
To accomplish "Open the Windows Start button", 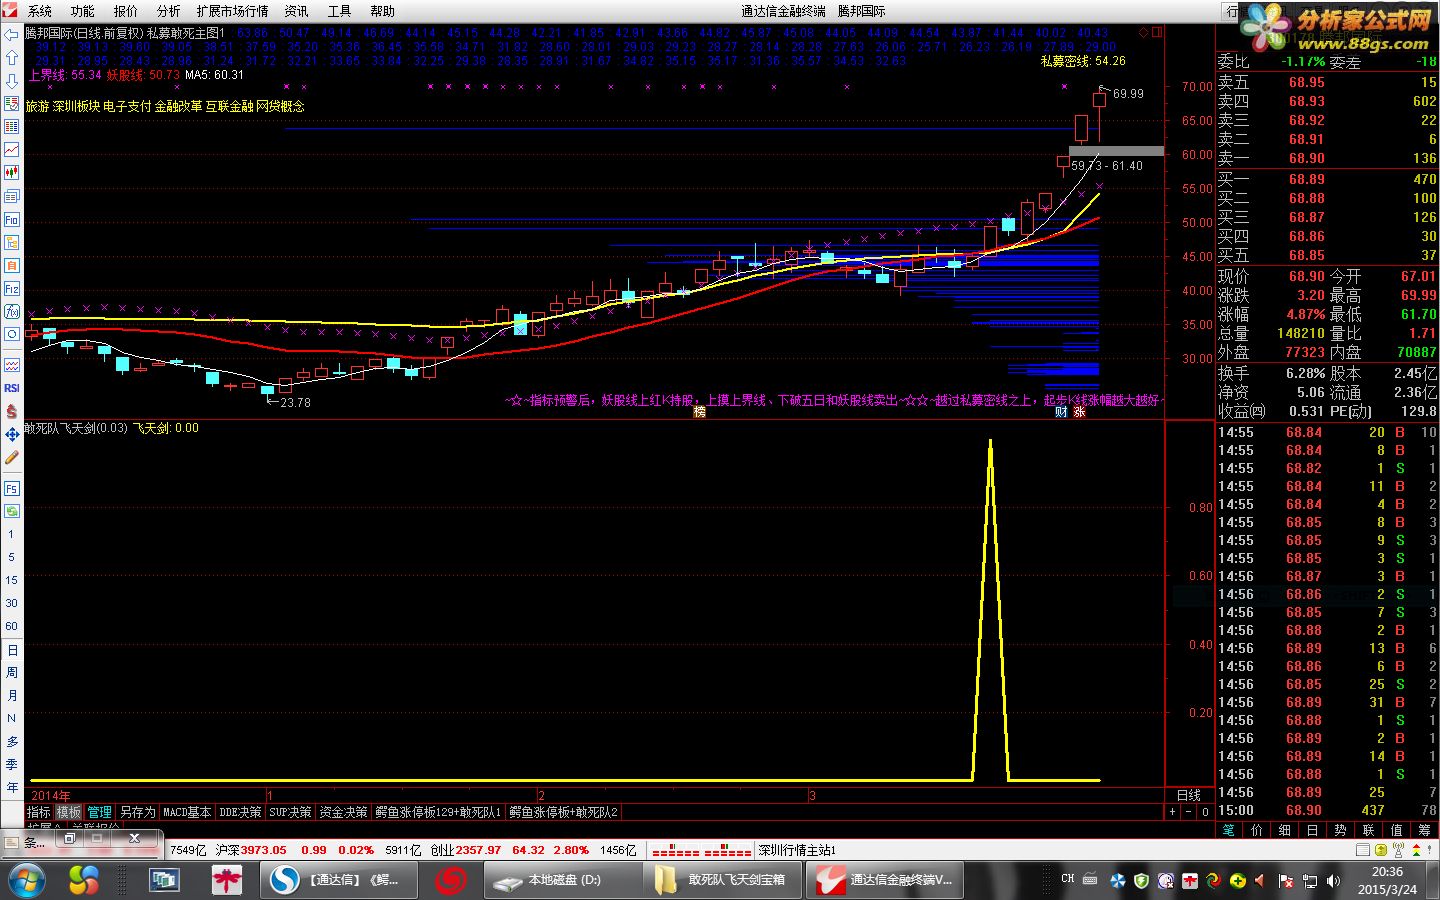I will click(x=25, y=881).
